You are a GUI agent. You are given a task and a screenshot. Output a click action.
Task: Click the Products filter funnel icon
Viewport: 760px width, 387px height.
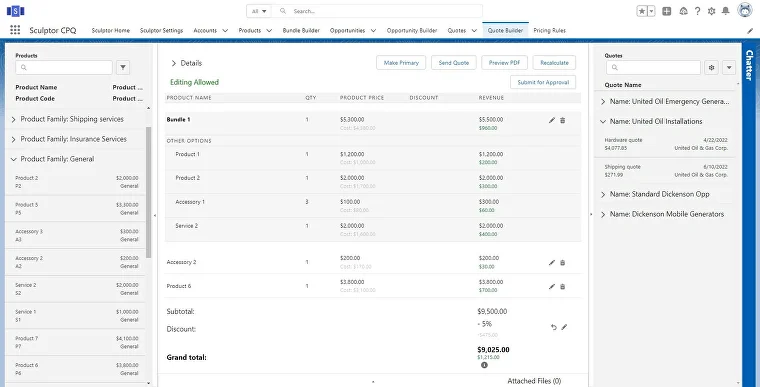(123, 67)
